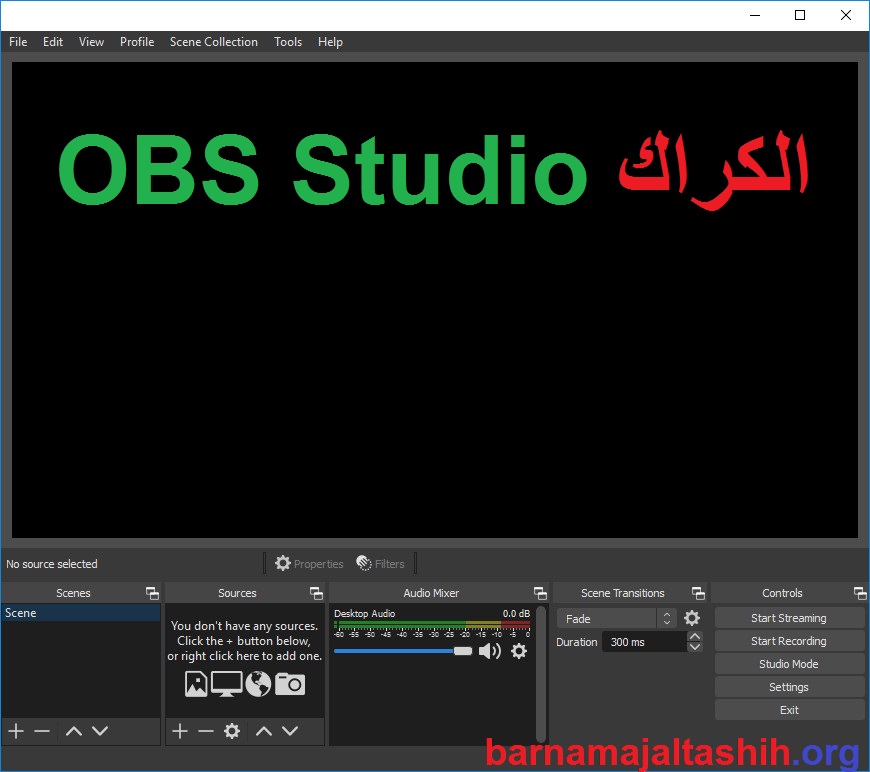
Task: Pop out the Scene Transitions dock
Action: pyautogui.click(x=699, y=593)
